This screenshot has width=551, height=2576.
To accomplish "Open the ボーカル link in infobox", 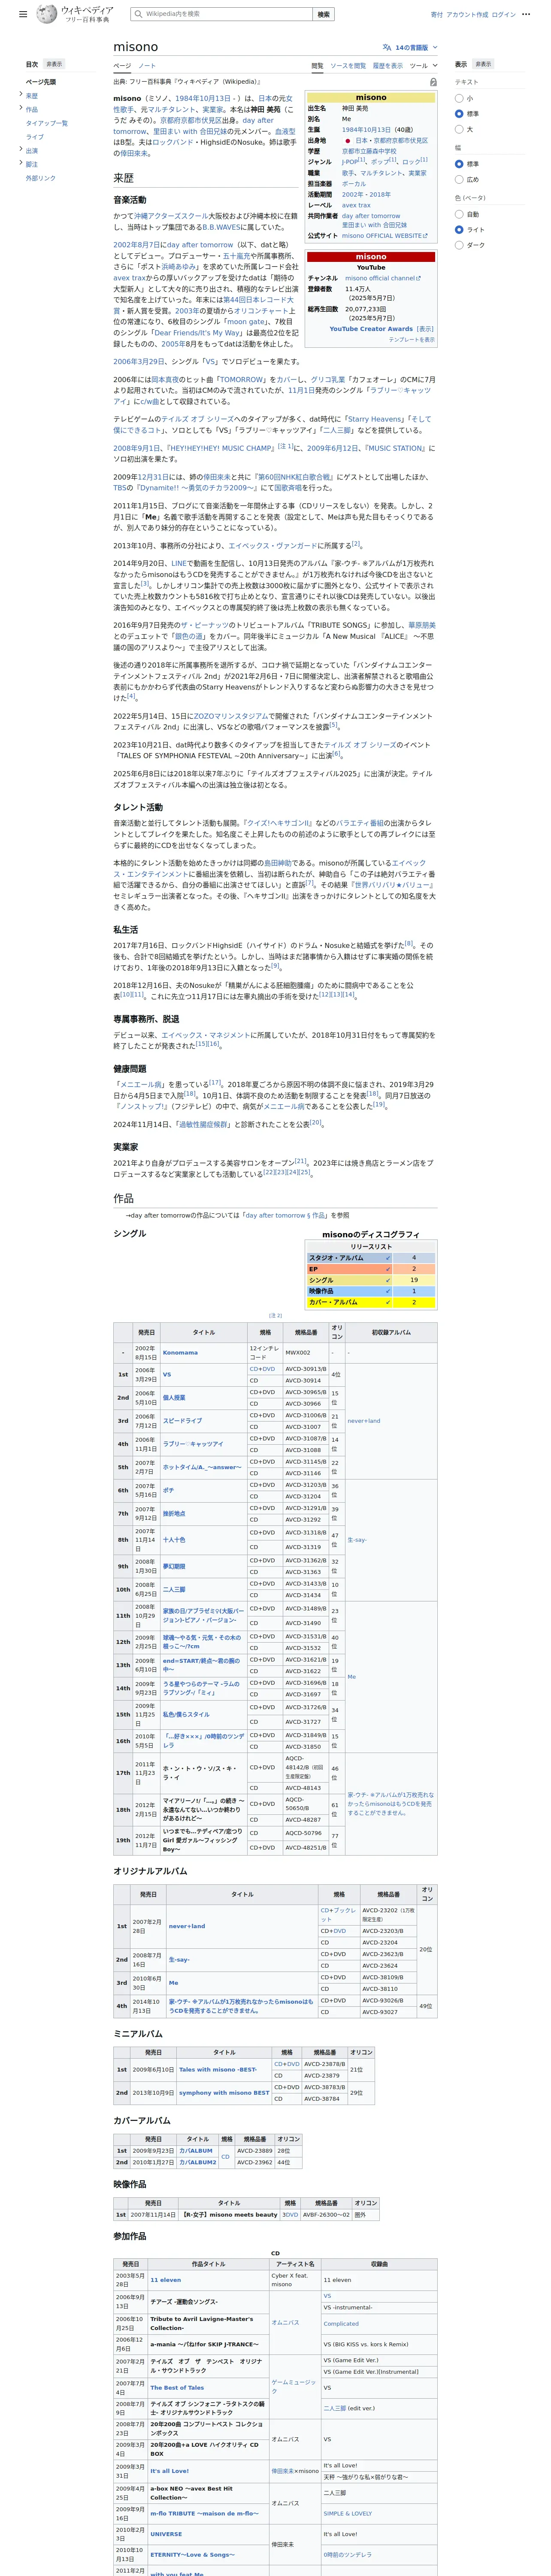I will [x=354, y=184].
